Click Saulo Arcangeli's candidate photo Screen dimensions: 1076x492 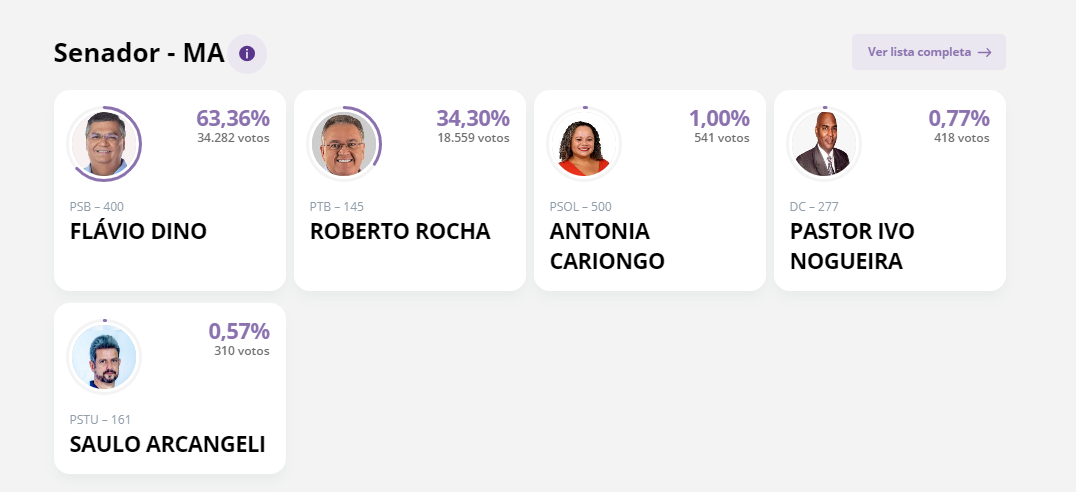(105, 357)
